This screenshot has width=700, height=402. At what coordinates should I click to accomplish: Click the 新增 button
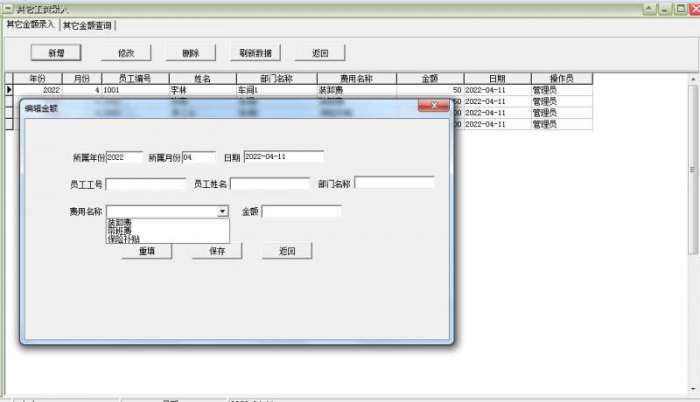click(56, 53)
